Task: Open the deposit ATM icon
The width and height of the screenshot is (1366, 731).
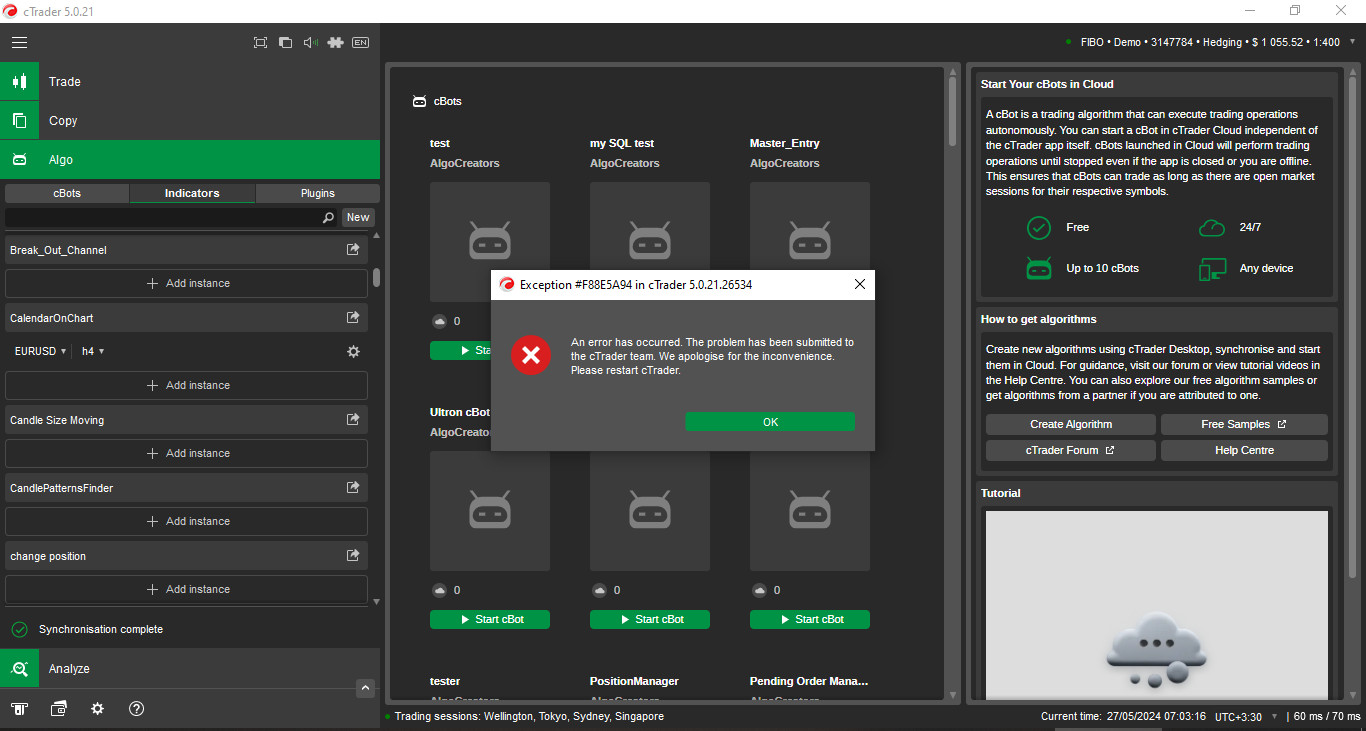Action: tap(19, 708)
